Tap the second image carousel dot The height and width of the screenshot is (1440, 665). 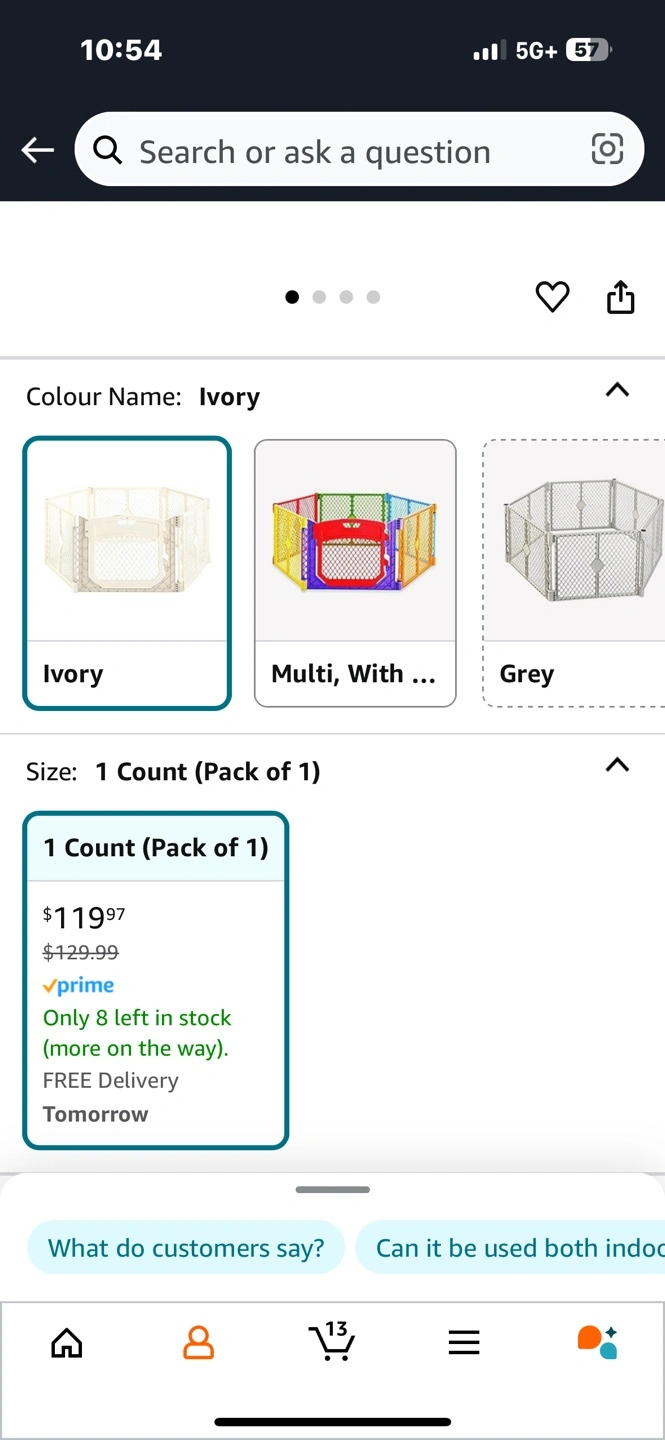[x=319, y=297]
